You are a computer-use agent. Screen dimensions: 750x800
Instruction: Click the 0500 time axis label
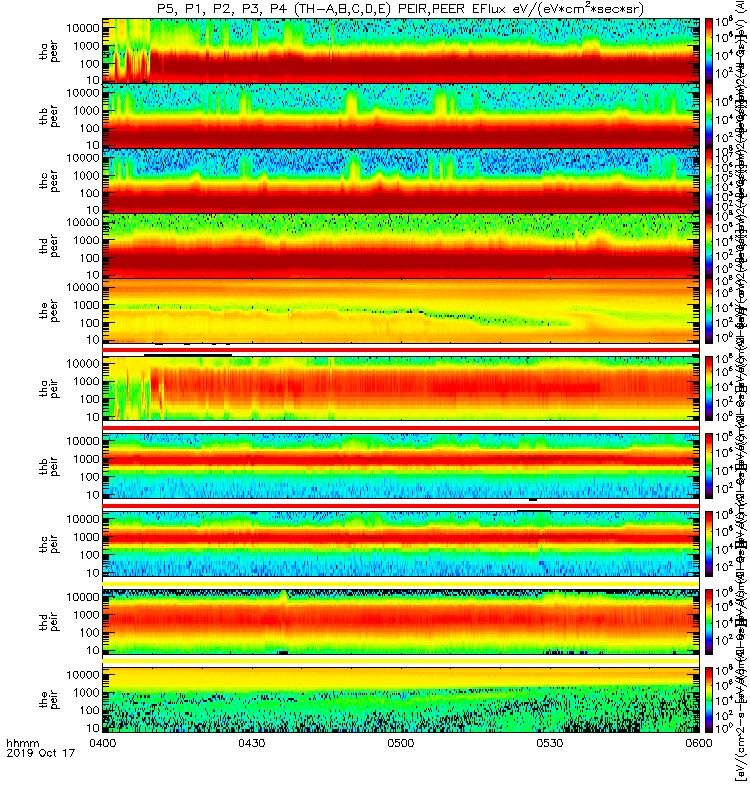pos(401,743)
